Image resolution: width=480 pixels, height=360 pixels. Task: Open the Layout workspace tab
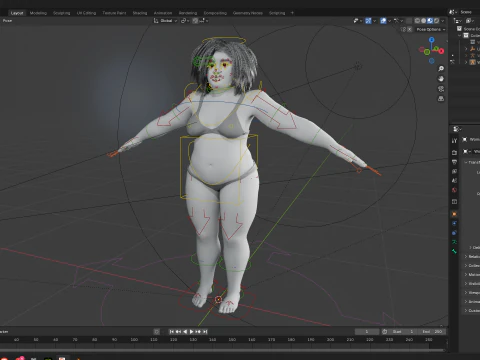(17, 13)
